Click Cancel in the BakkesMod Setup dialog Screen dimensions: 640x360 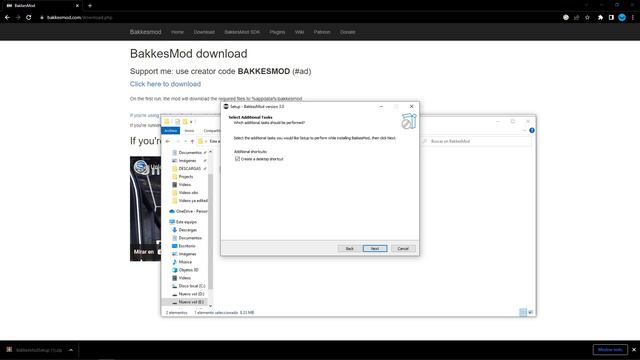point(403,248)
